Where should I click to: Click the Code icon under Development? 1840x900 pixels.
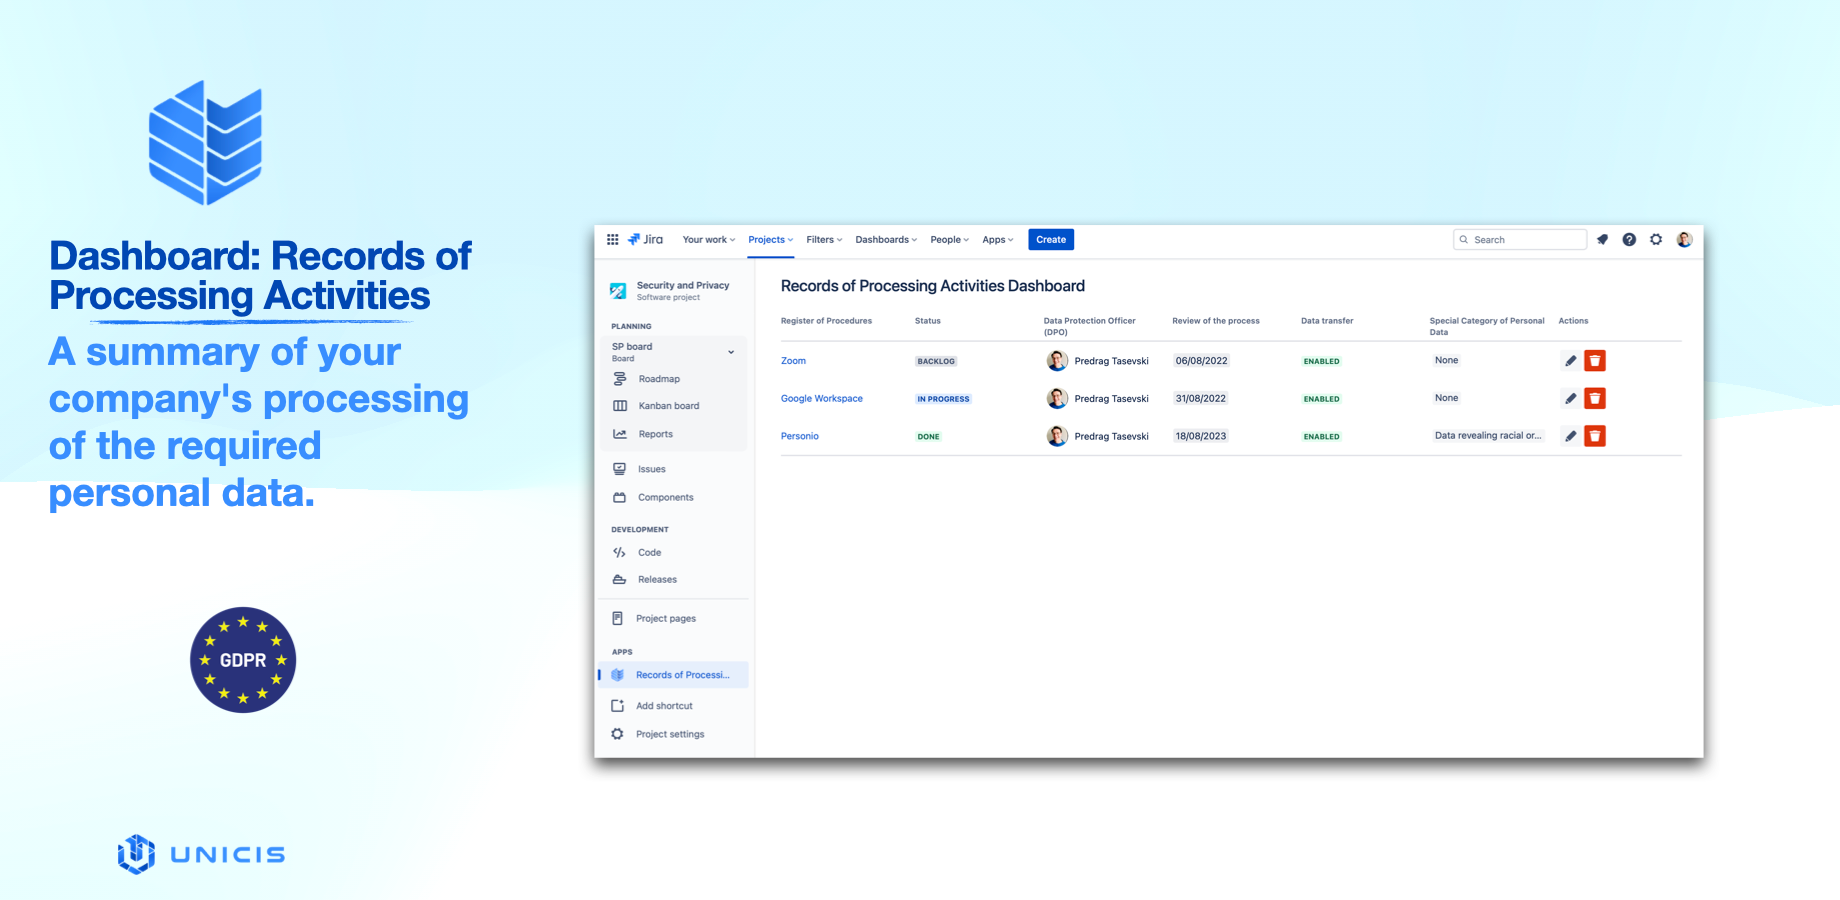pyautogui.click(x=619, y=552)
